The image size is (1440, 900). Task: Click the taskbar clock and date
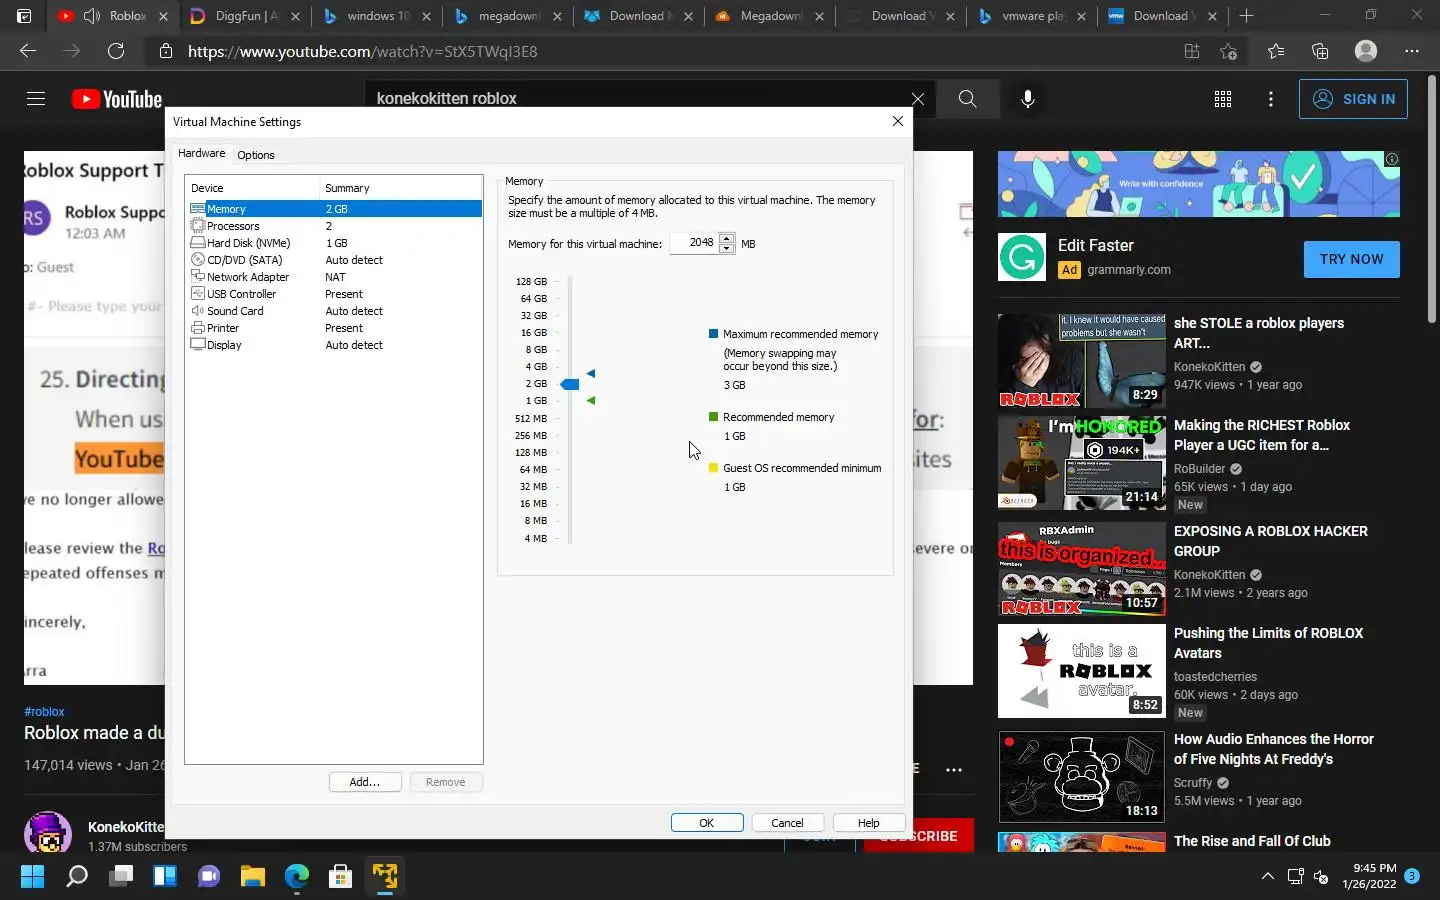coord(1369,876)
